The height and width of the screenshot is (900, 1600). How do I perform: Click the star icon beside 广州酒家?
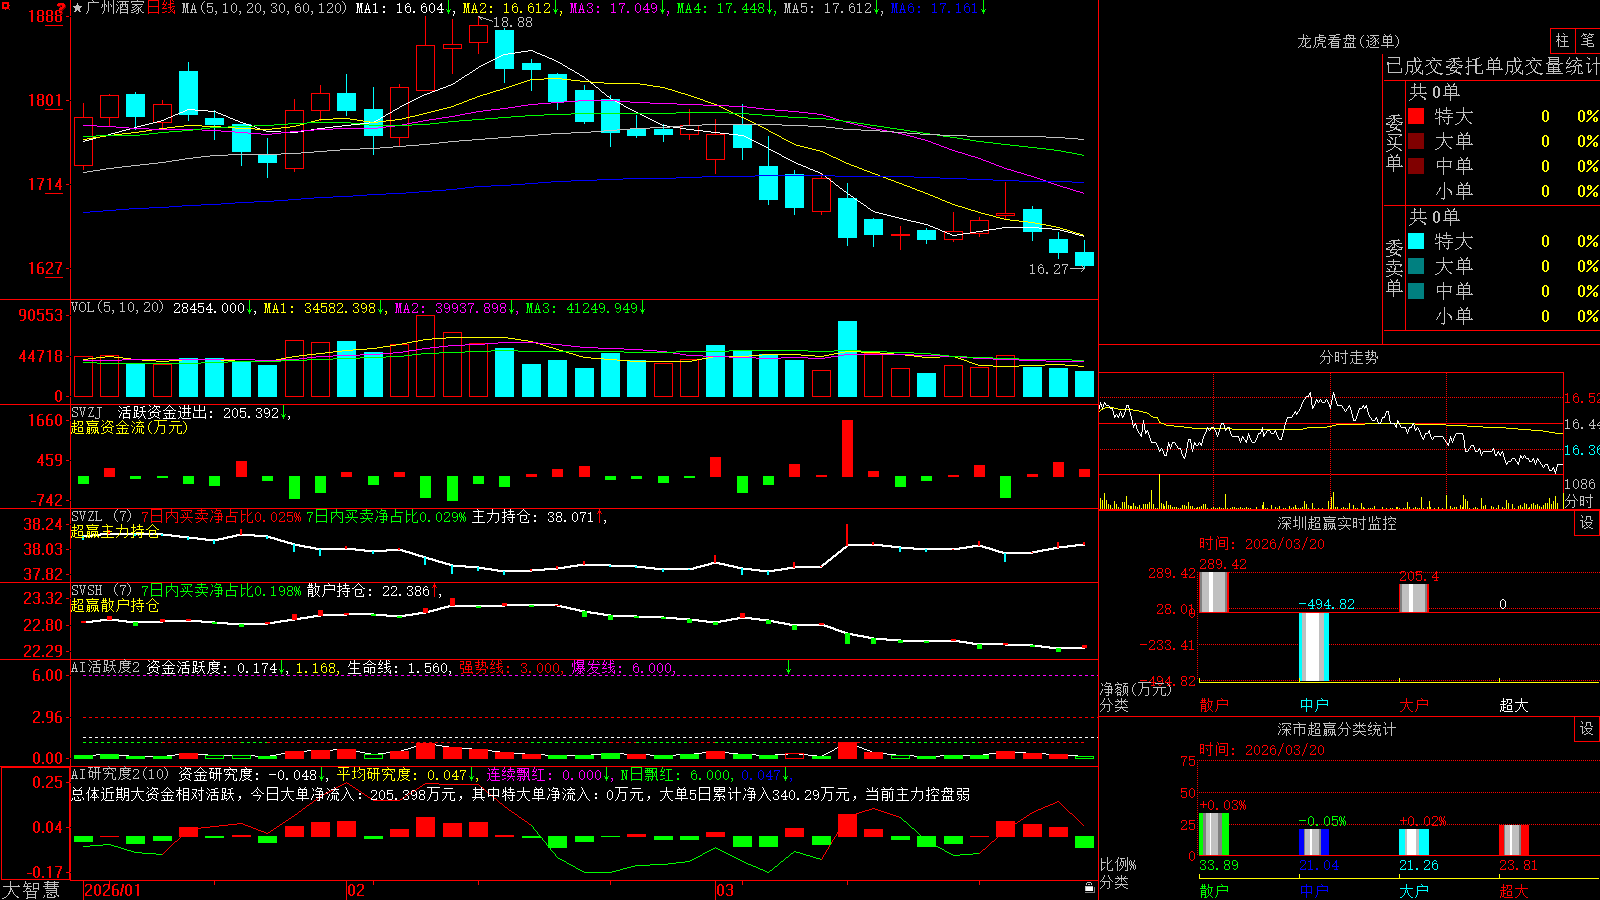click(x=78, y=8)
